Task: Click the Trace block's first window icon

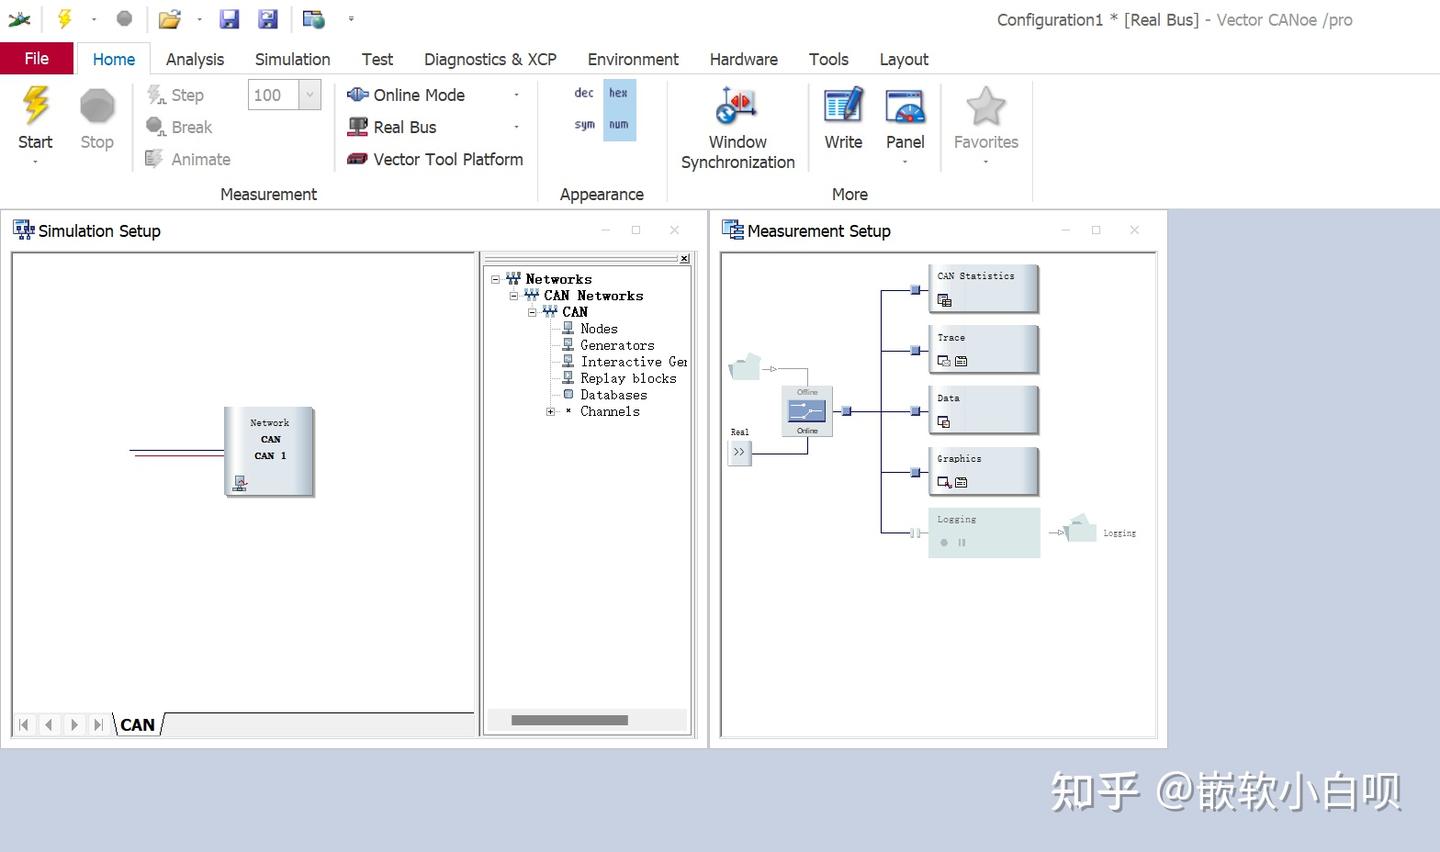Action: [x=944, y=361]
